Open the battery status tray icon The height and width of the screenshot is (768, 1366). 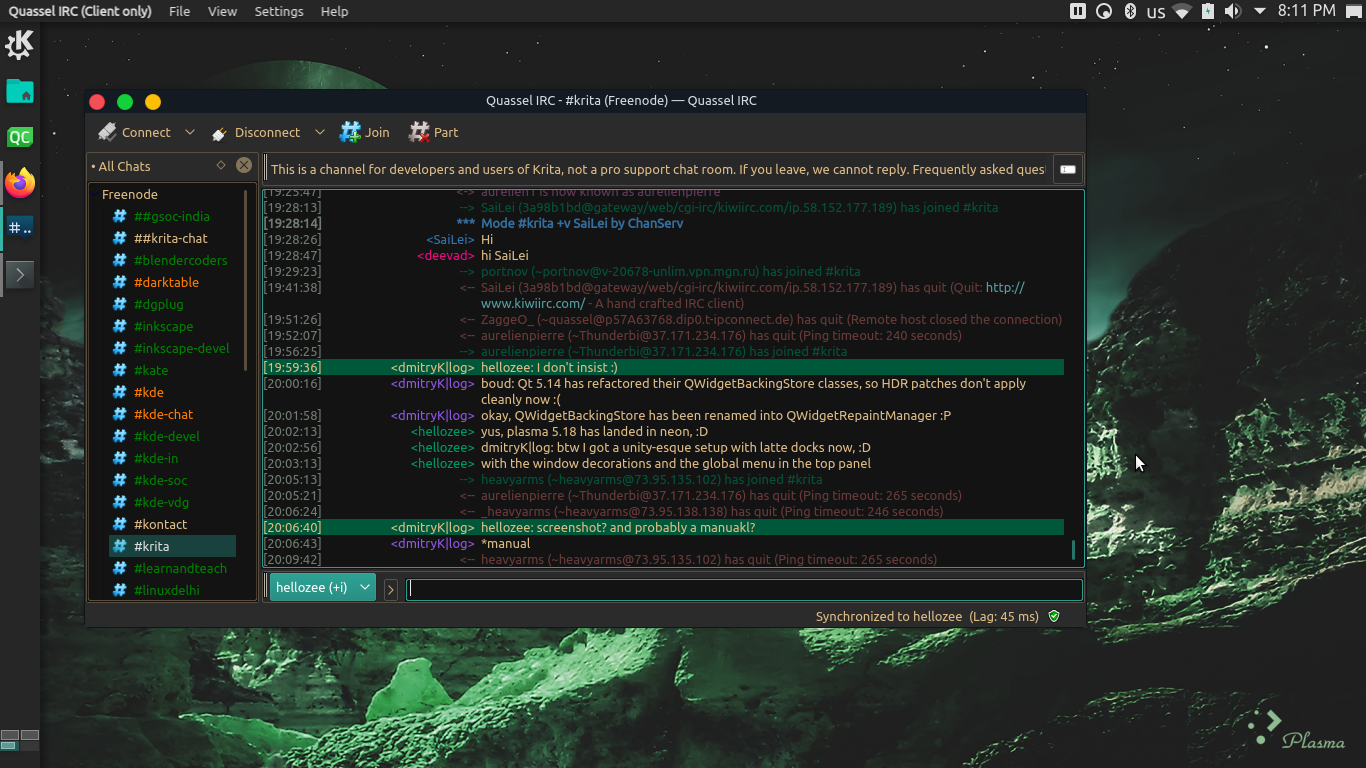tap(1208, 11)
